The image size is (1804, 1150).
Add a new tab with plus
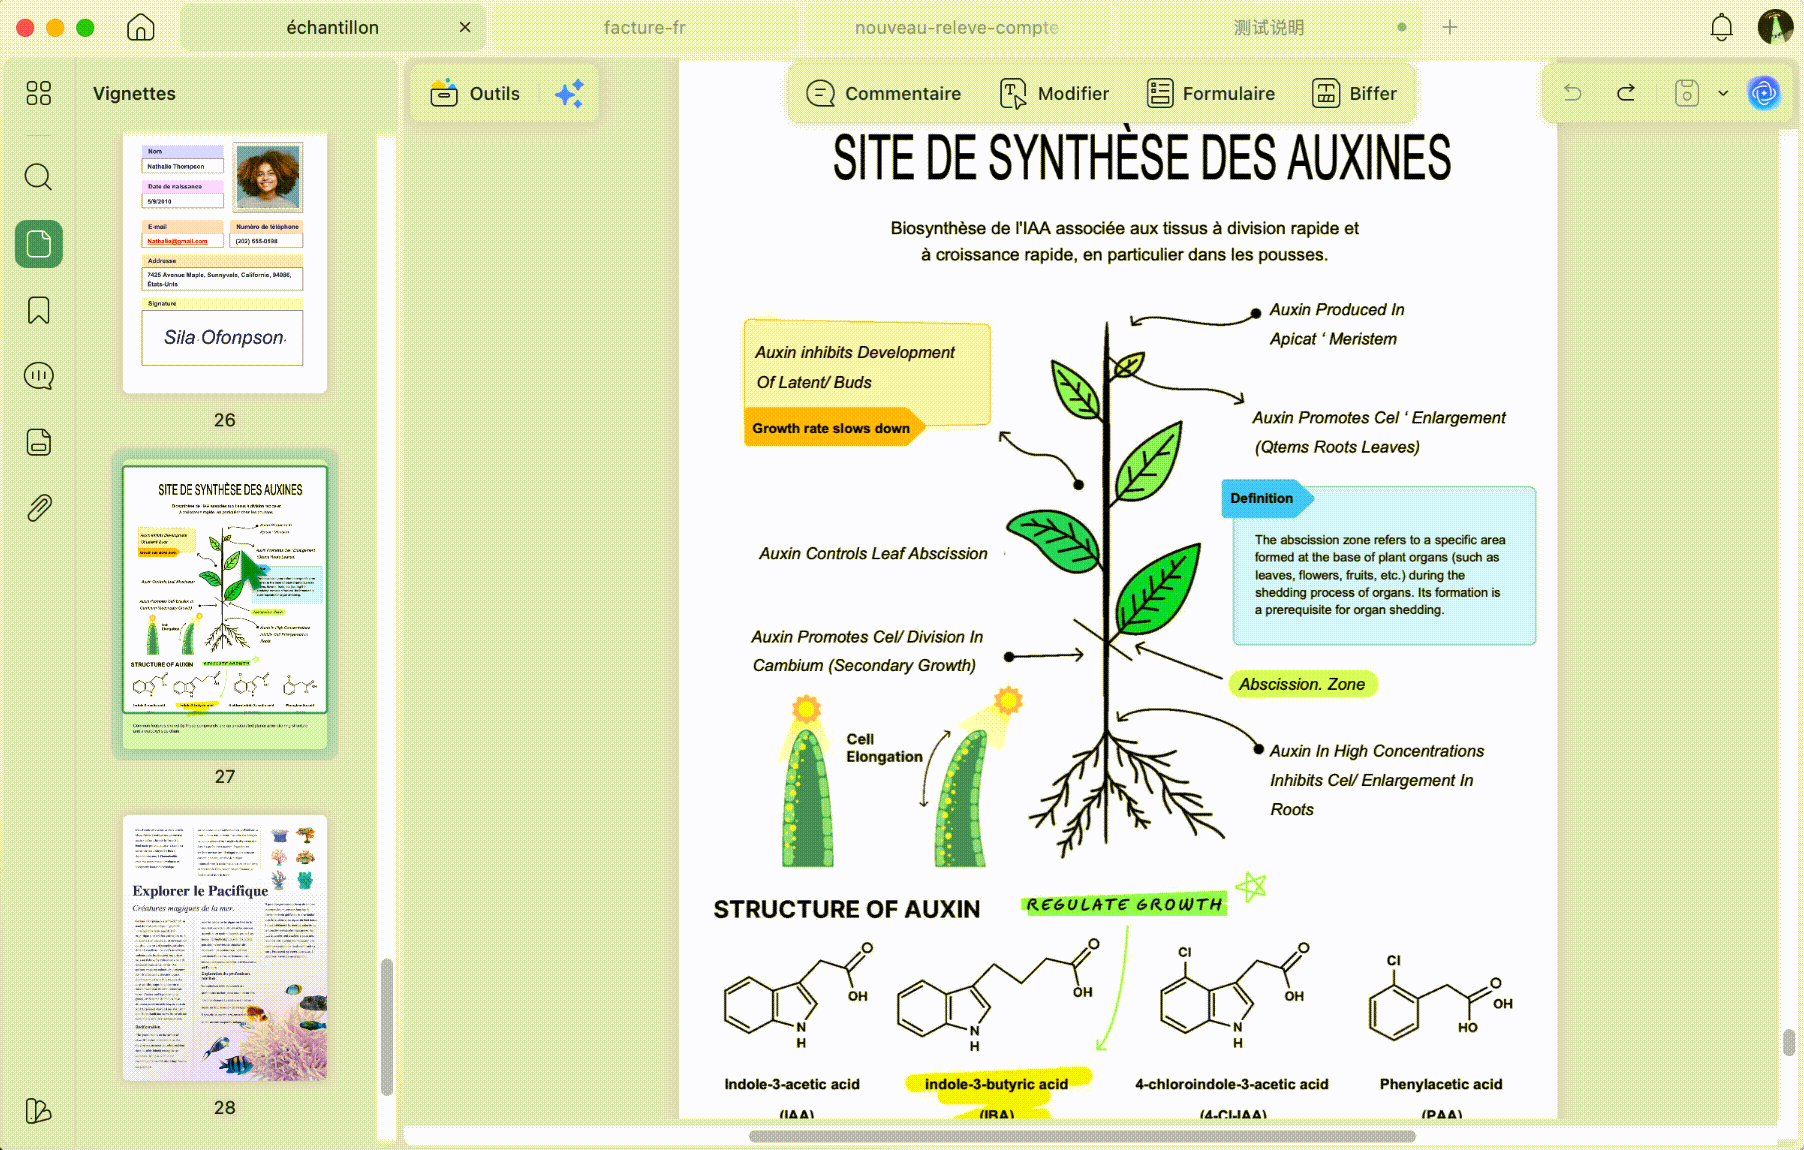click(1450, 27)
